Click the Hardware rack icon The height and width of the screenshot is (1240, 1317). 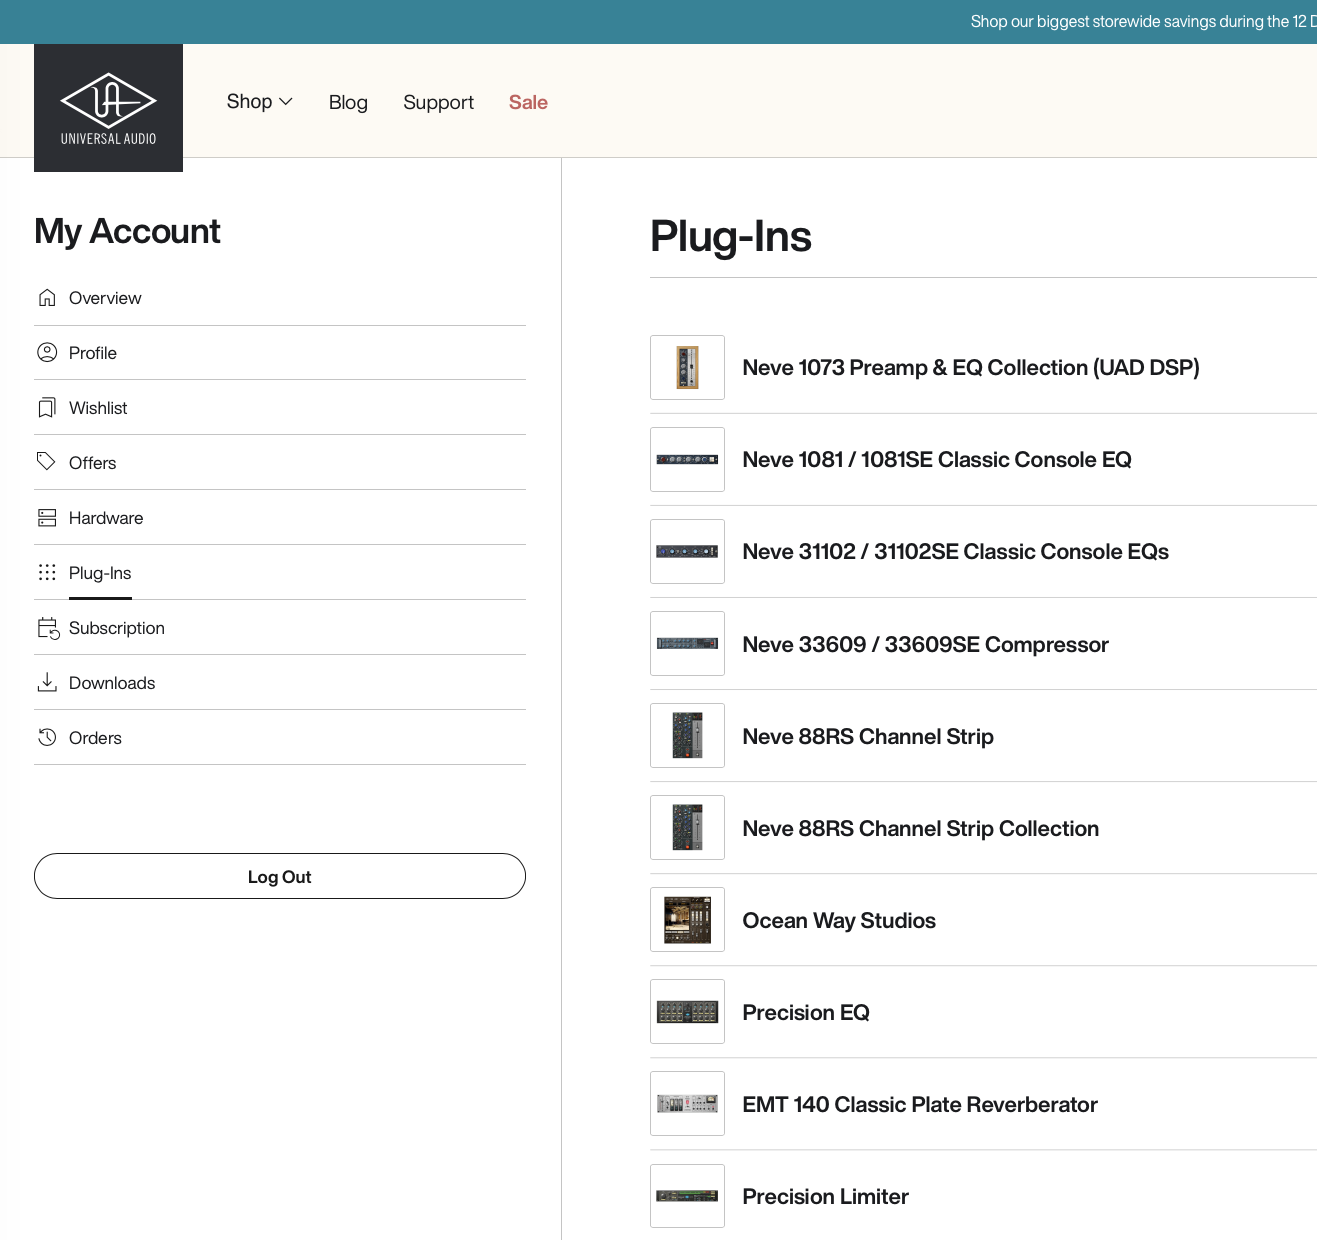(47, 518)
